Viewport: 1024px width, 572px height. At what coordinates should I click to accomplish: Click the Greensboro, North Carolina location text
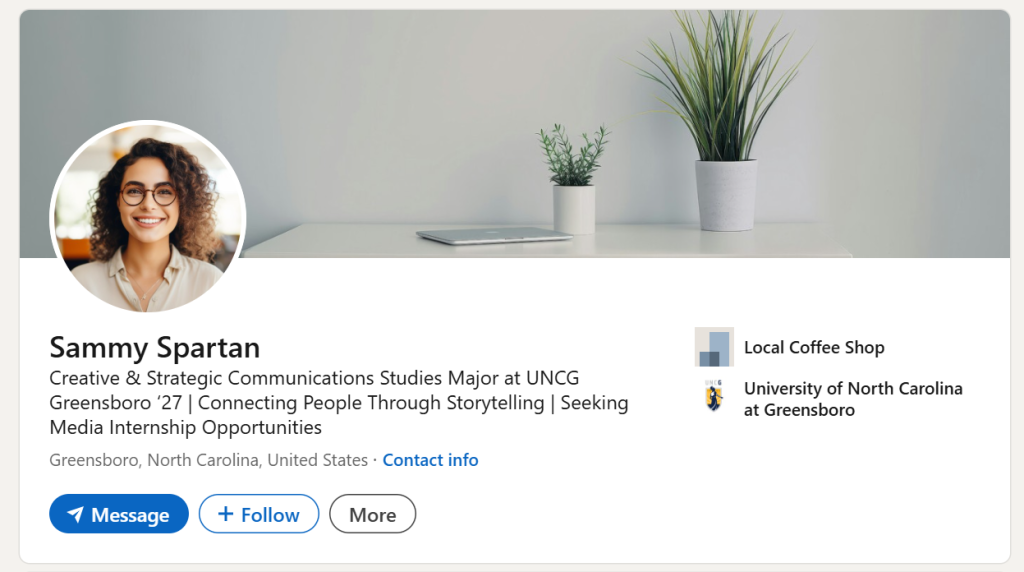pyautogui.click(x=208, y=460)
